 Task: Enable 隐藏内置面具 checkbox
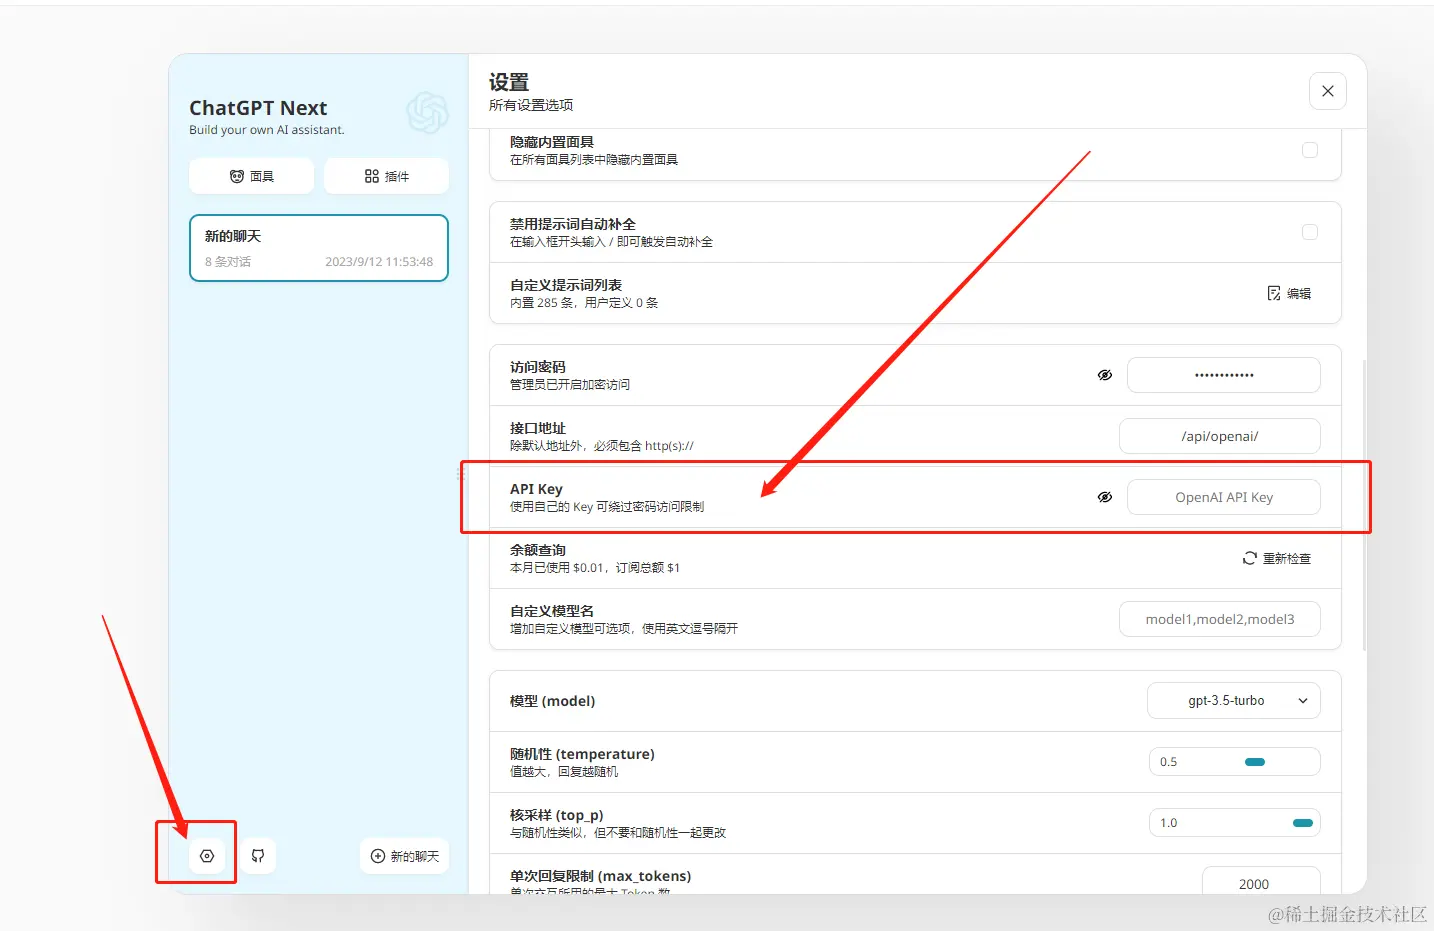(1310, 150)
